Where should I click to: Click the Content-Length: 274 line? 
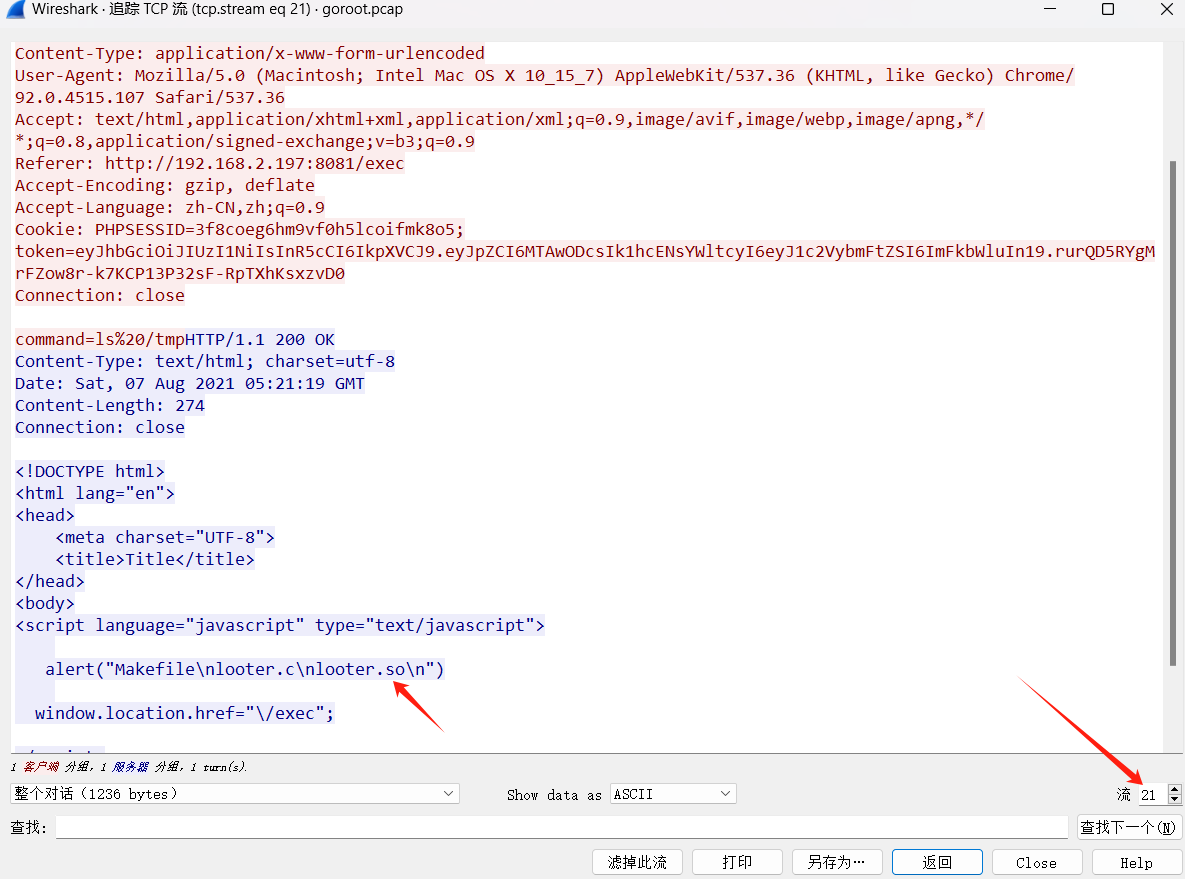tap(110, 405)
